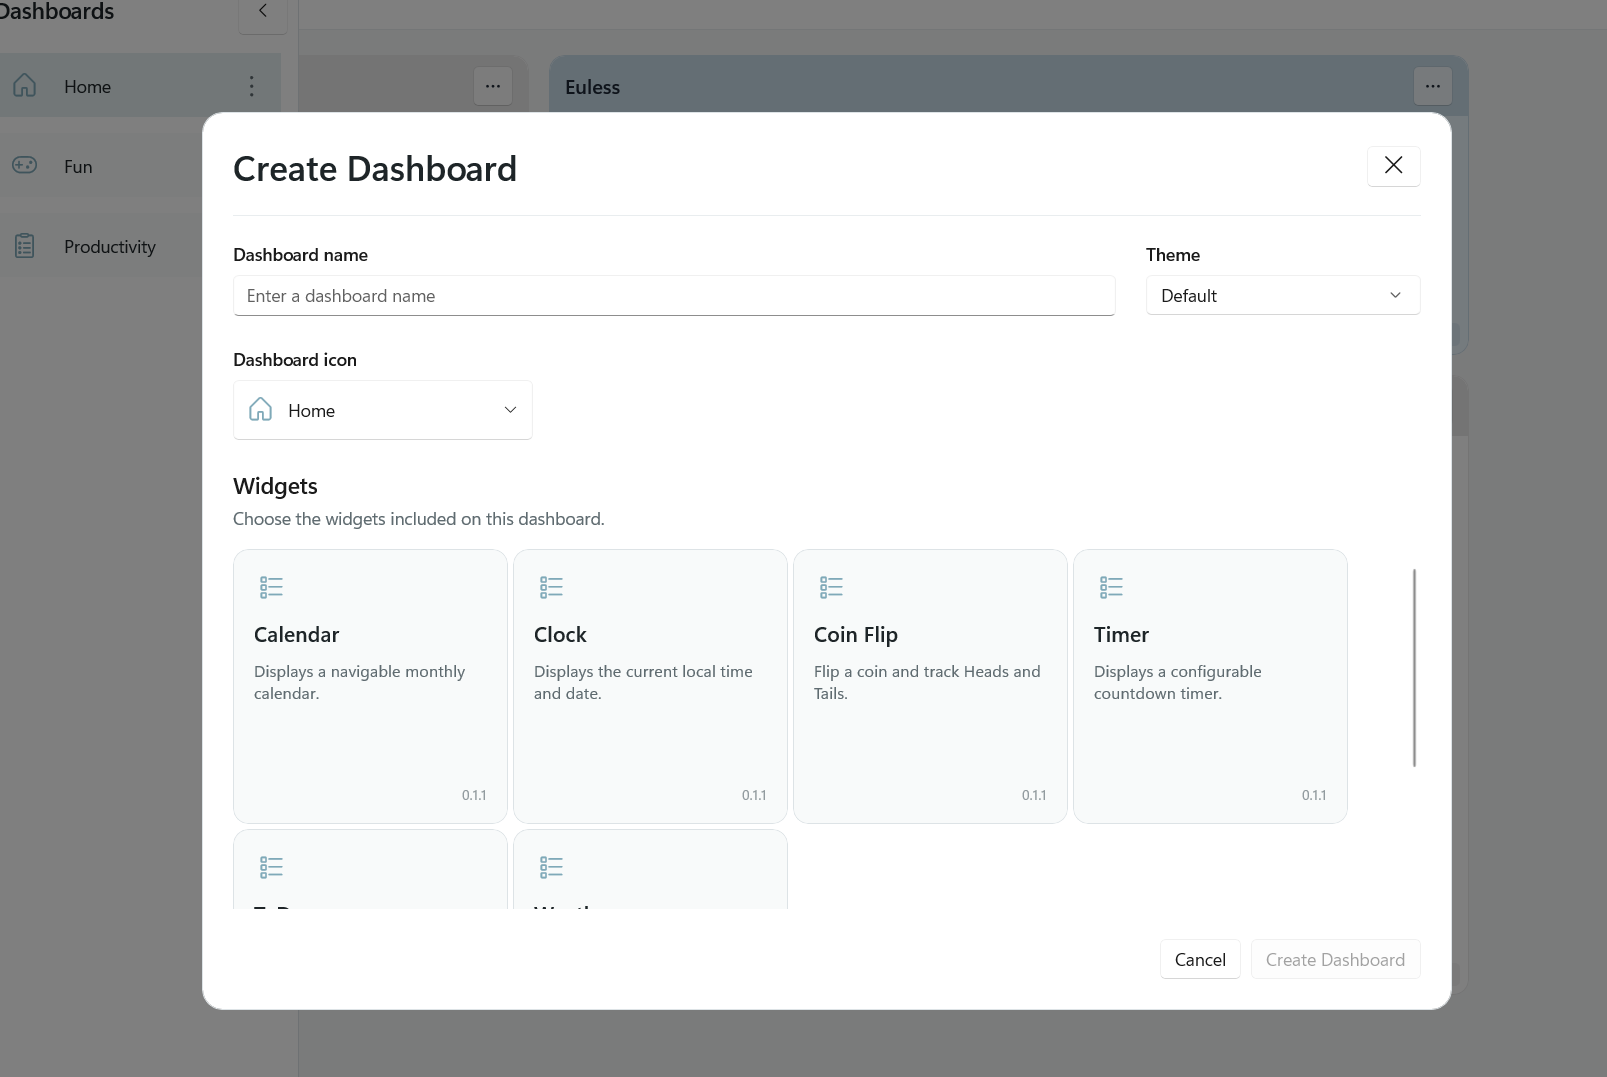The height and width of the screenshot is (1077, 1607).
Task: Click 'Choose the widgets included on this dashboard.' text
Action: 419,519
